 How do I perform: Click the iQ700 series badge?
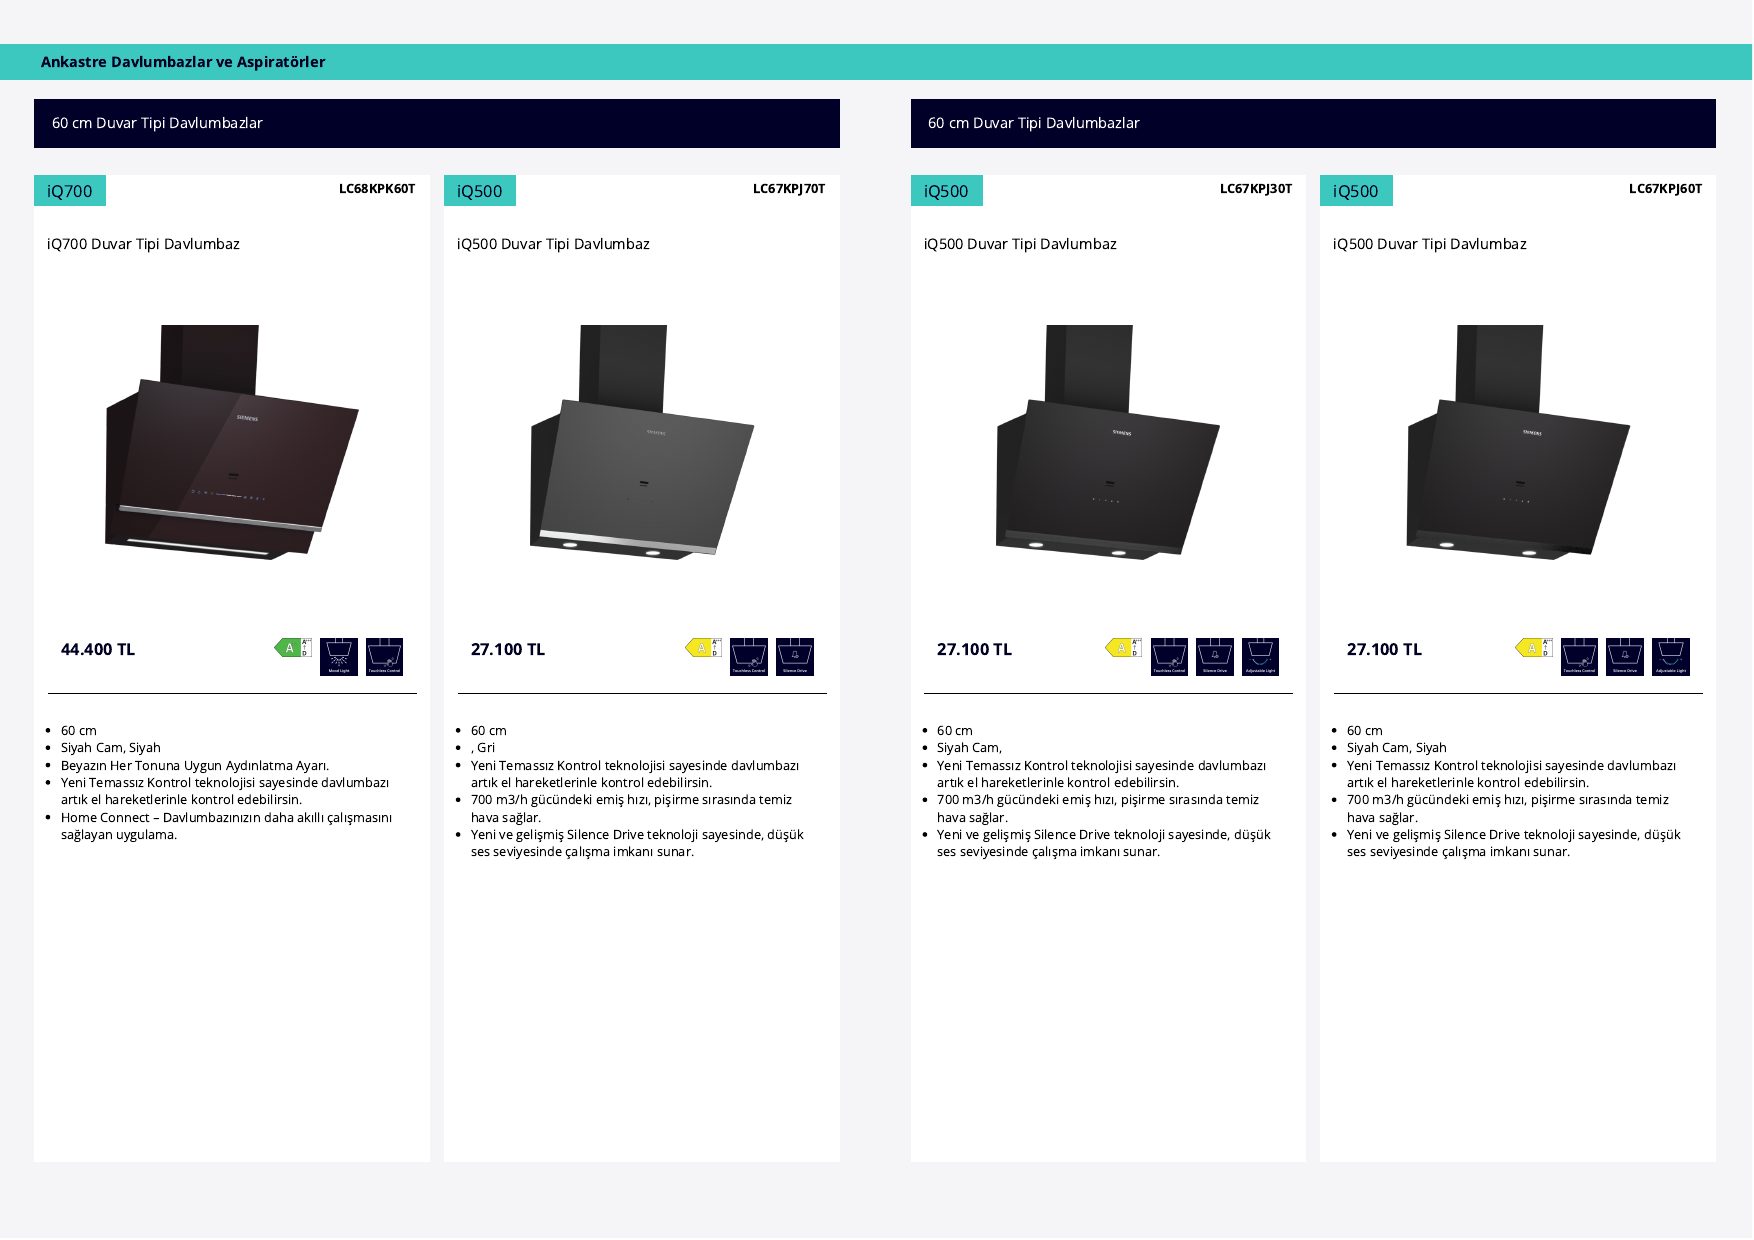(x=70, y=191)
